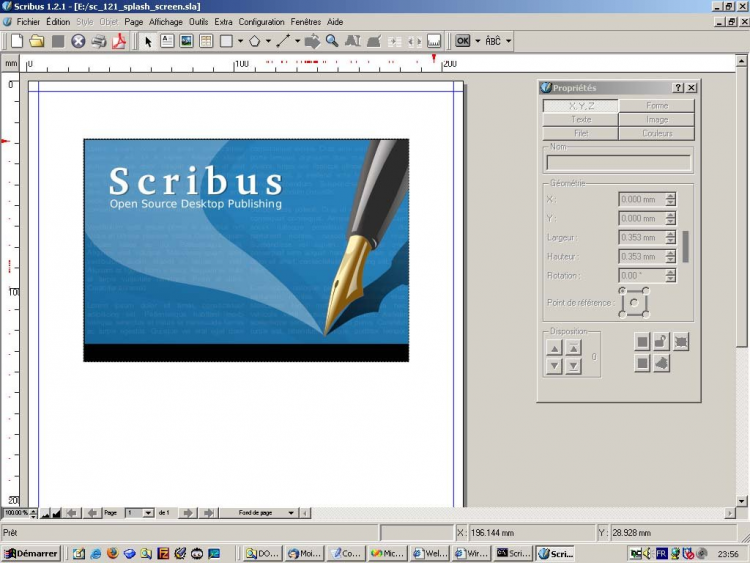Open the Outils menu
Viewport: 750px width, 563px height.
tap(199, 22)
